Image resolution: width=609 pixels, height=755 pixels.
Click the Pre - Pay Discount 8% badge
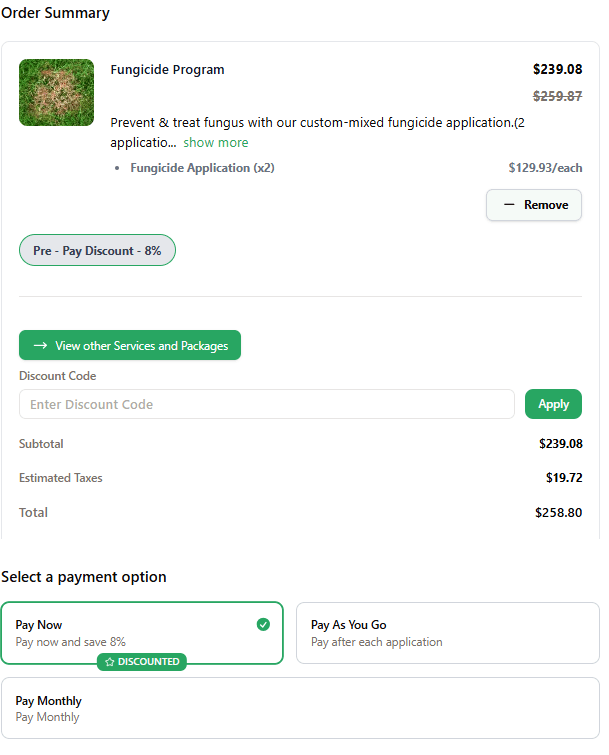97,251
